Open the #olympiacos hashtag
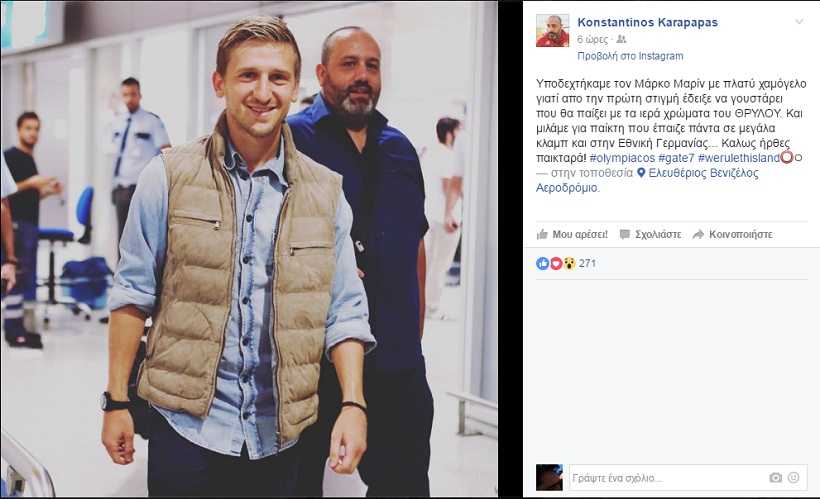This screenshot has height=499, width=820. 622,158
